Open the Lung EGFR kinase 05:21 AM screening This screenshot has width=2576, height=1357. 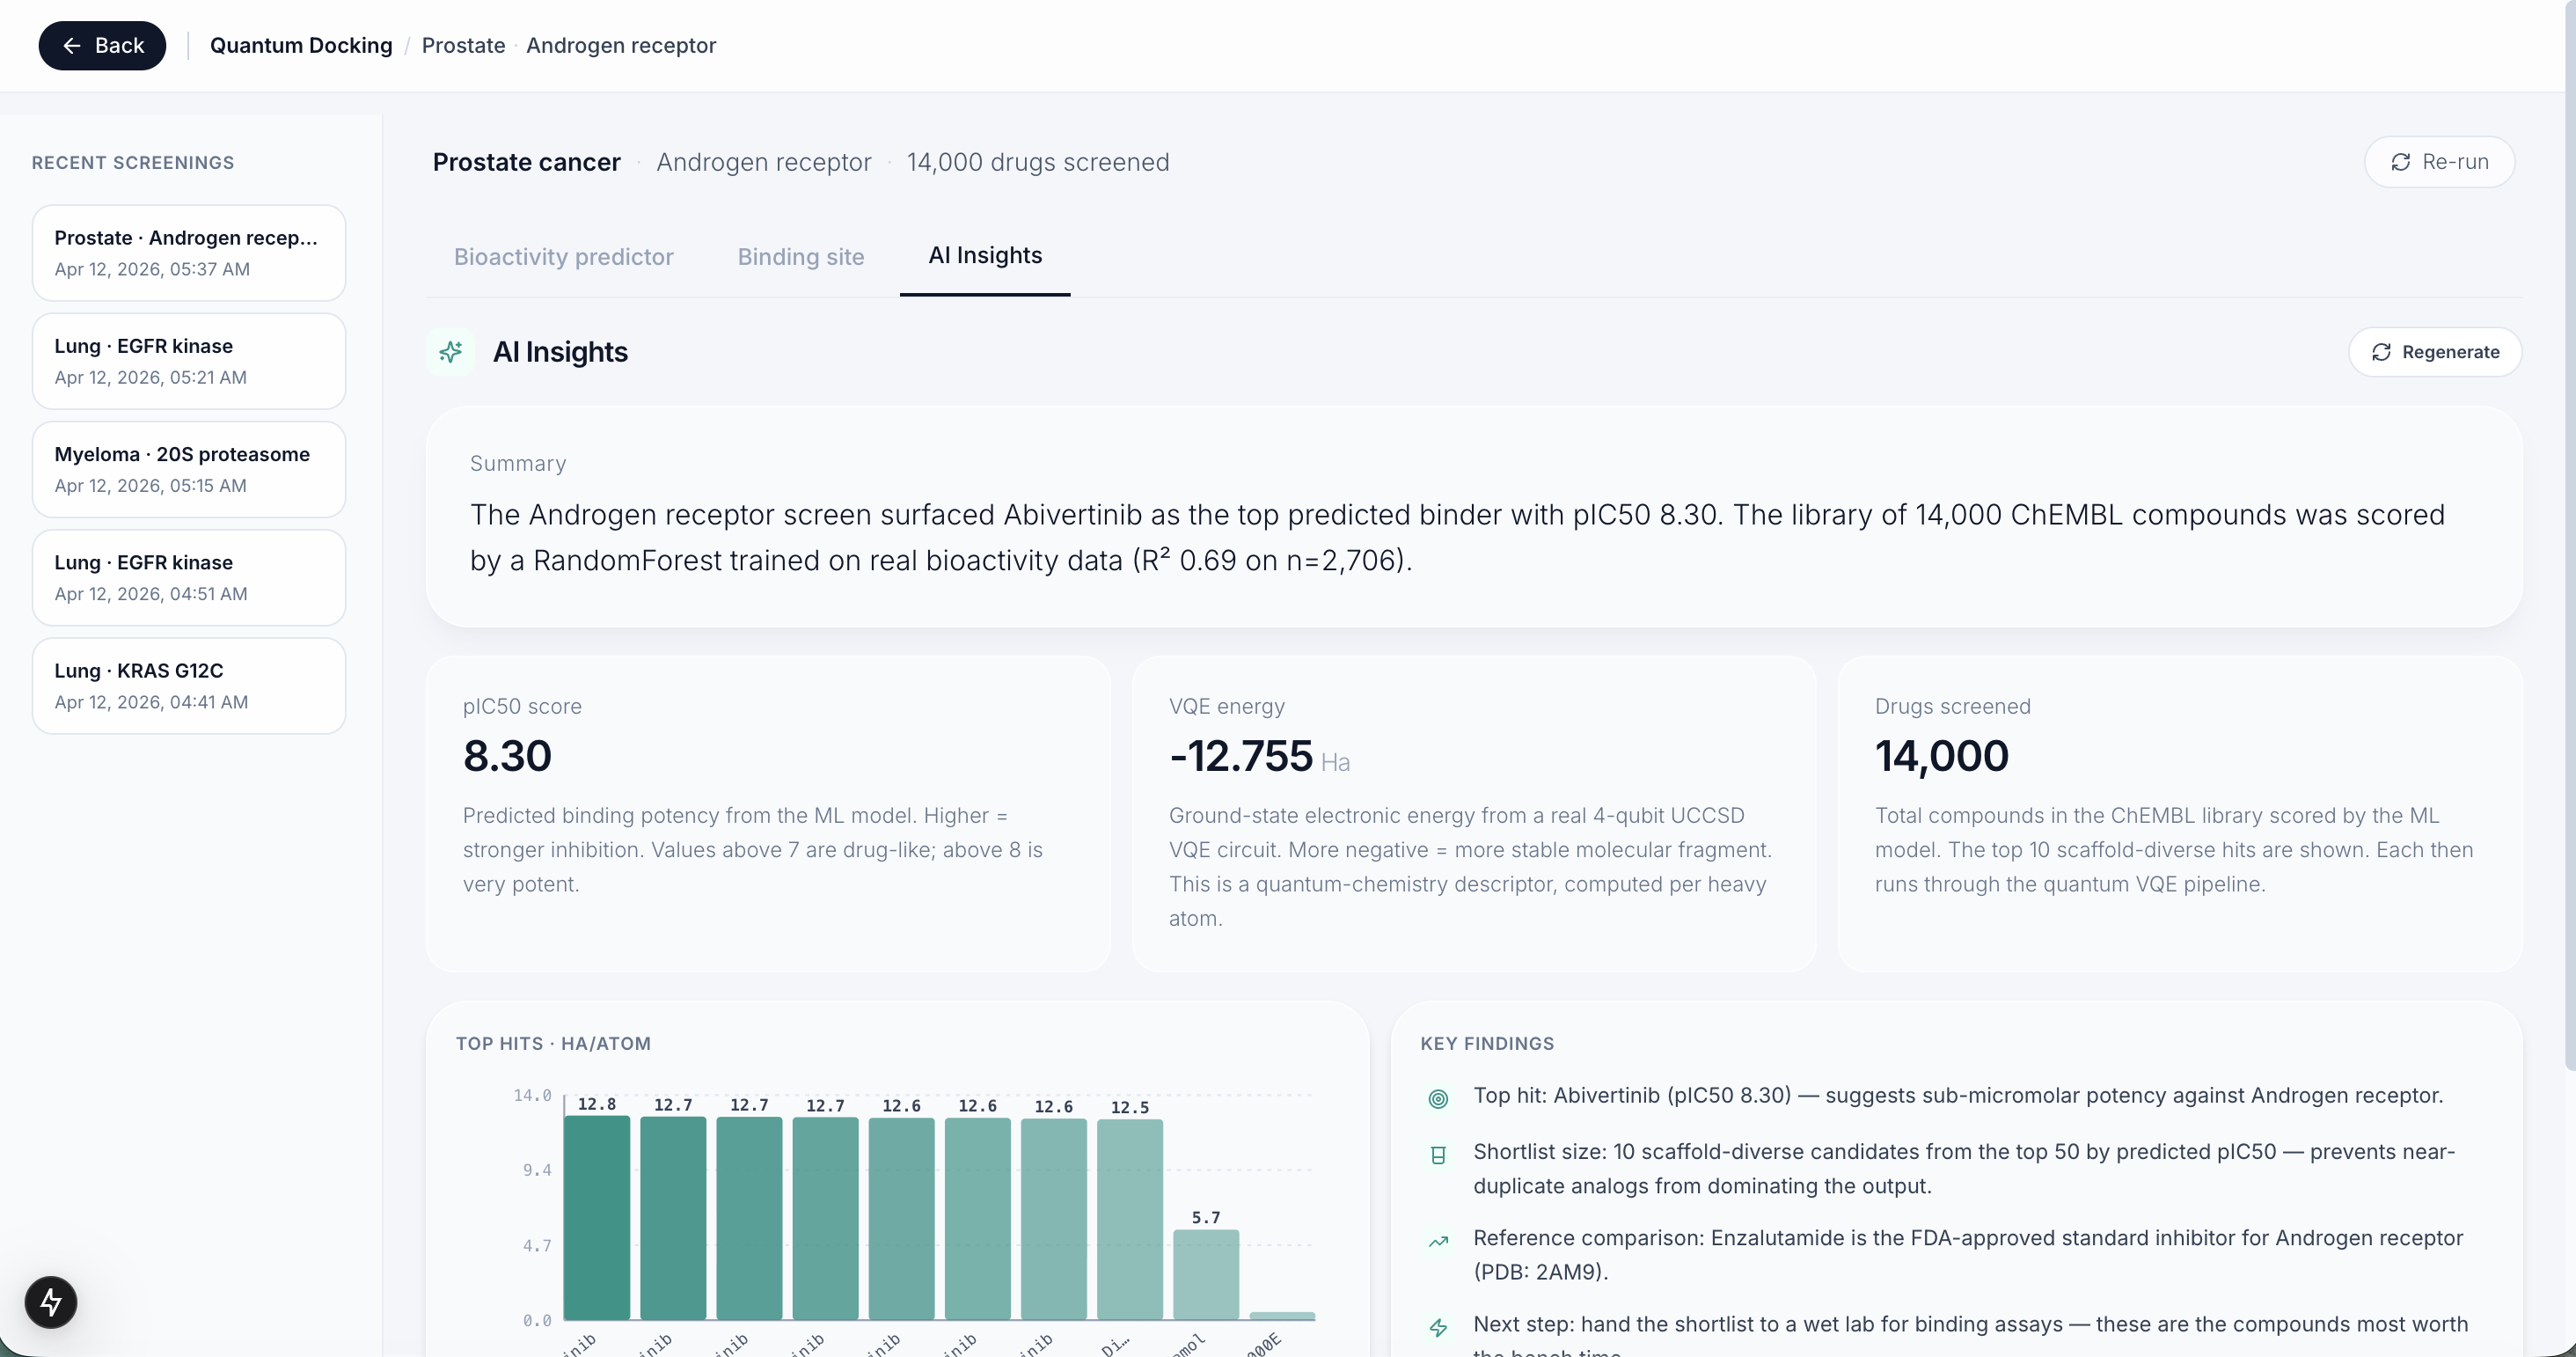[x=189, y=361]
